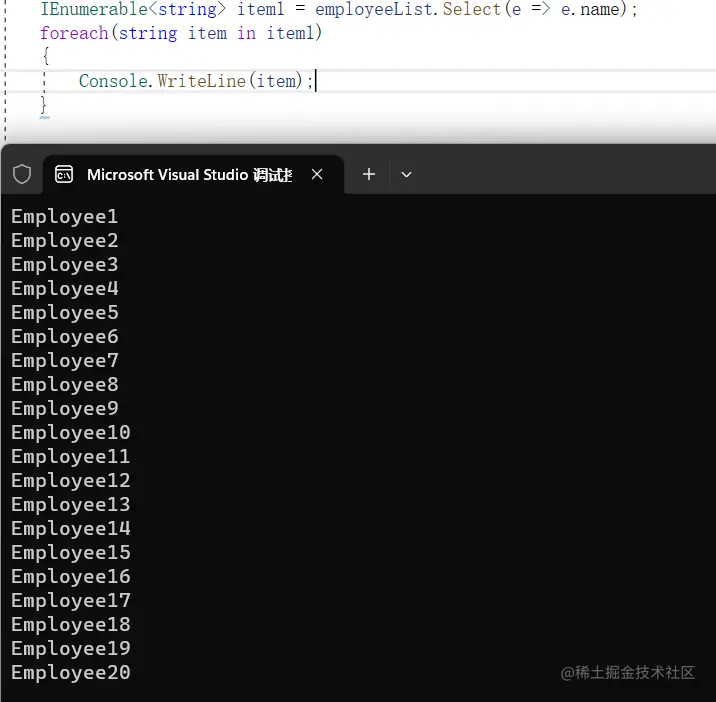Click the Employee4 output line

(64, 289)
